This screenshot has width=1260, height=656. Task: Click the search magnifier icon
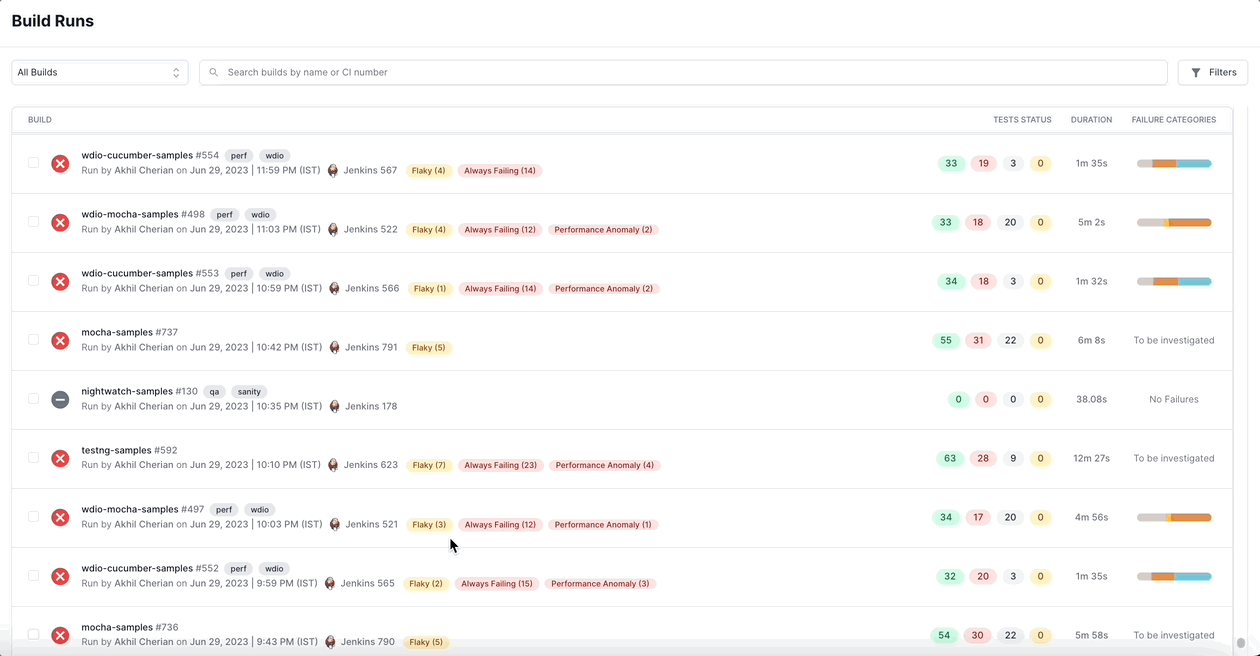coord(214,73)
